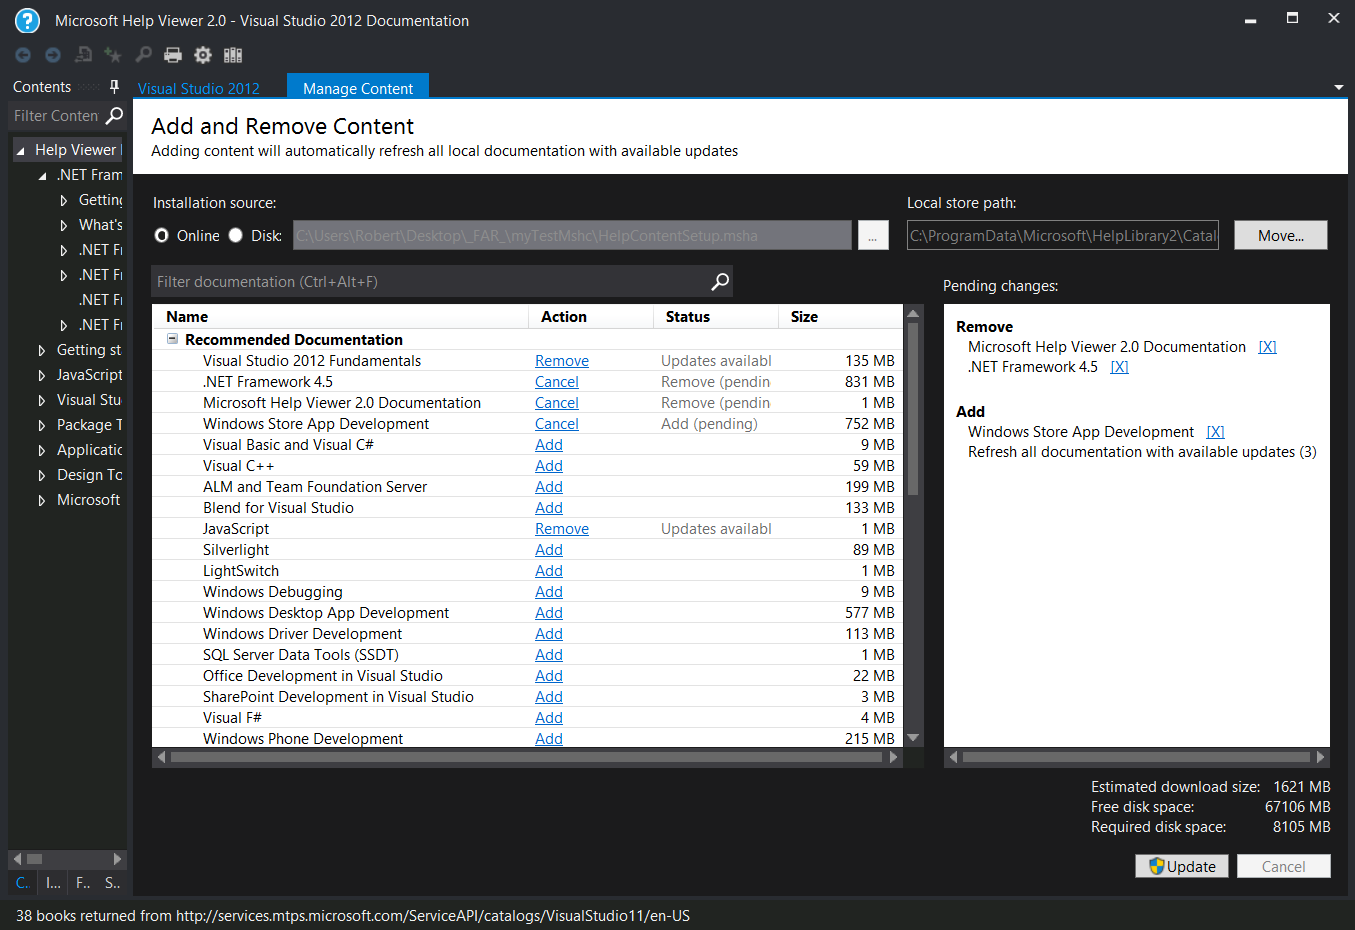Sort by the Size column header

point(840,316)
